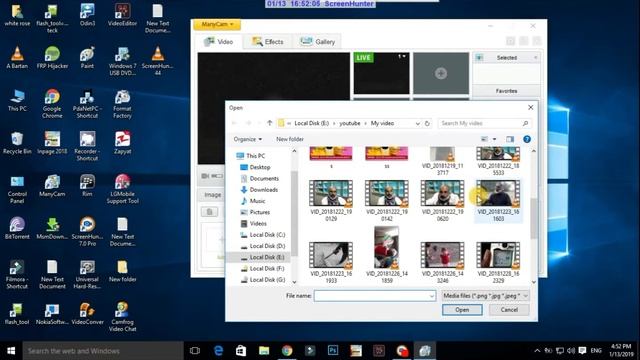Screen dimensions: 640x360
Task: Click 'Local Disk (E:)' in address bar
Action: [x=311, y=123]
